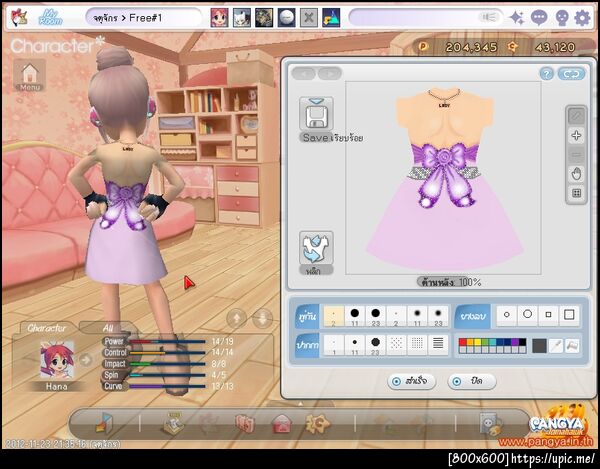This screenshot has height=469, width=600.
Task: Click the orange puzzle piece icon in bottom bar
Action: 318,423
